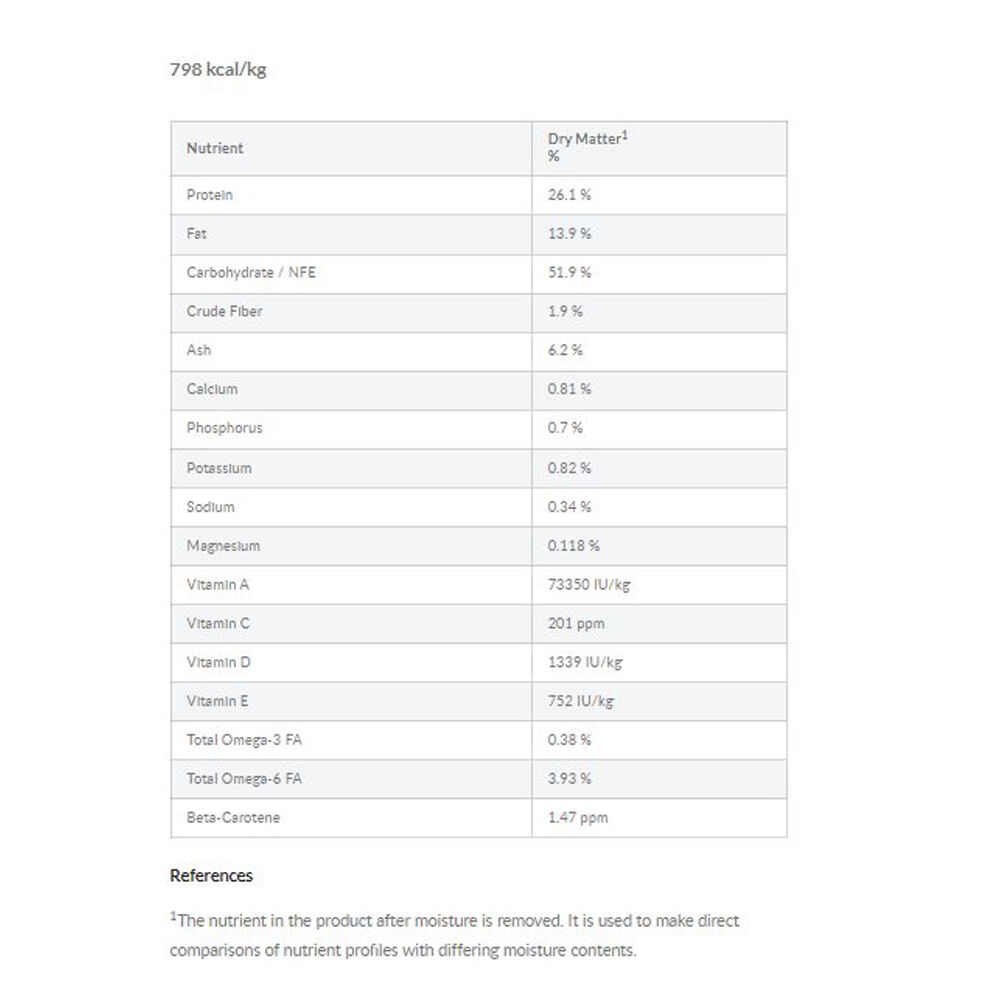
Task: Click the Magnesium row label
Action: pyautogui.click(x=223, y=546)
